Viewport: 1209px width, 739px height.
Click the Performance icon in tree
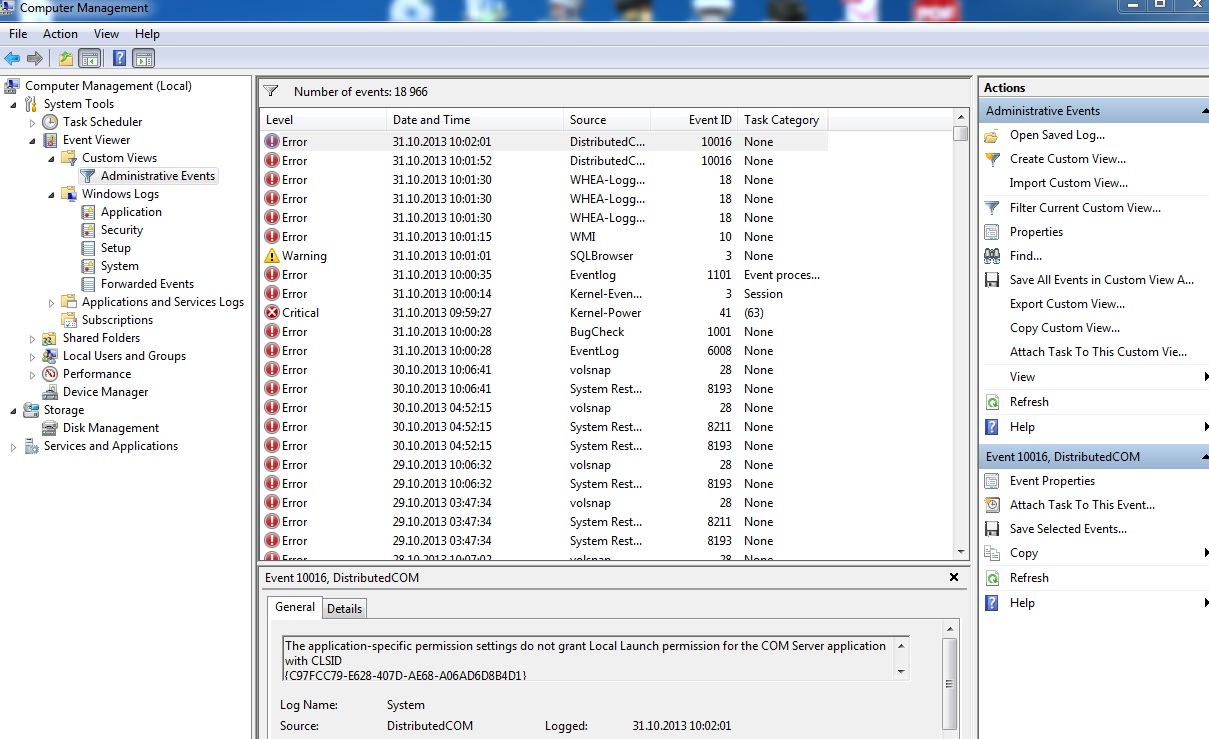coord(50,374)
